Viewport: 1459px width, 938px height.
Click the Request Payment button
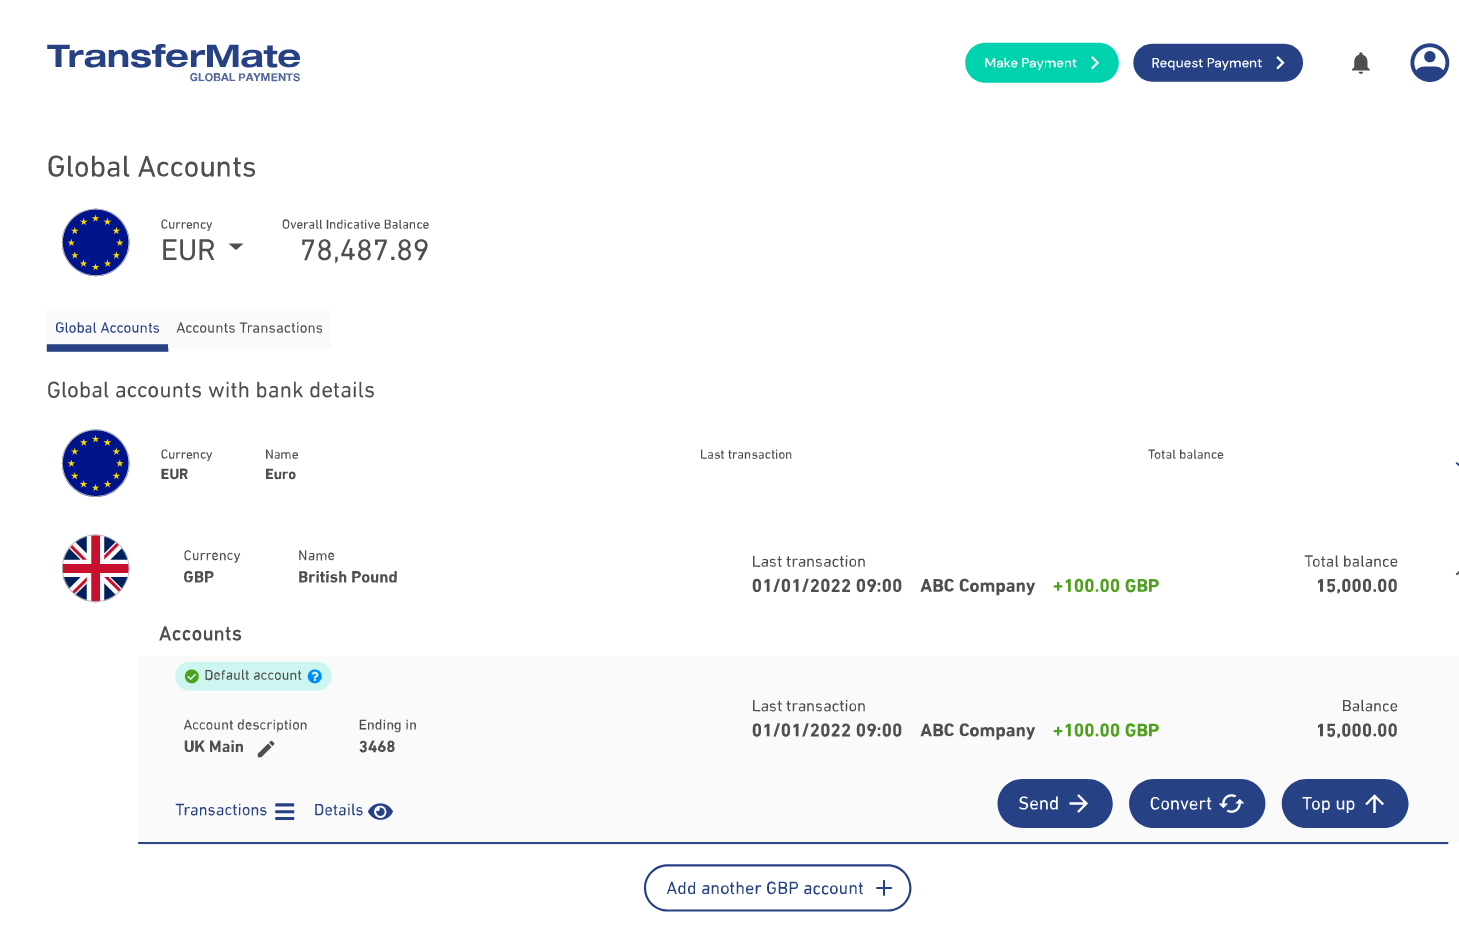1217,62
